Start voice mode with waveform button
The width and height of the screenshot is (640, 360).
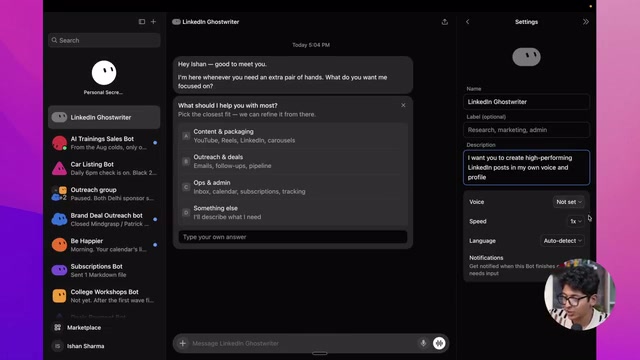point(439,343)
